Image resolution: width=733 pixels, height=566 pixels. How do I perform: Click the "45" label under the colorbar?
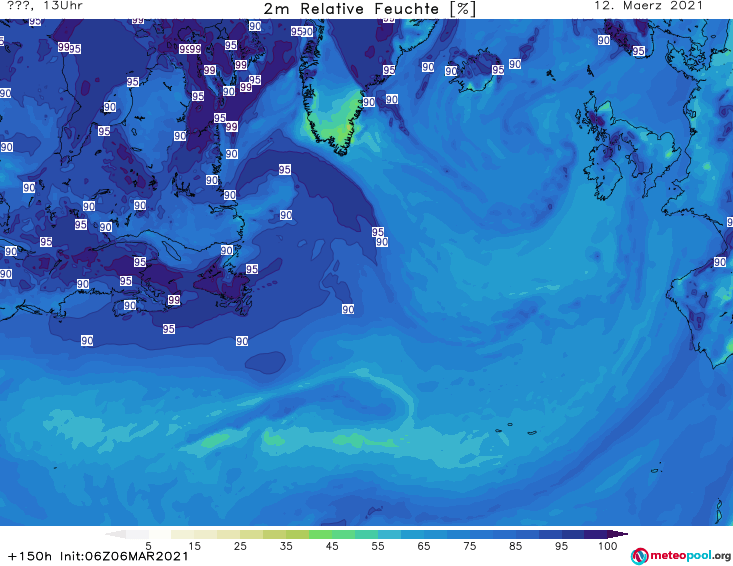tap(332, 545)
